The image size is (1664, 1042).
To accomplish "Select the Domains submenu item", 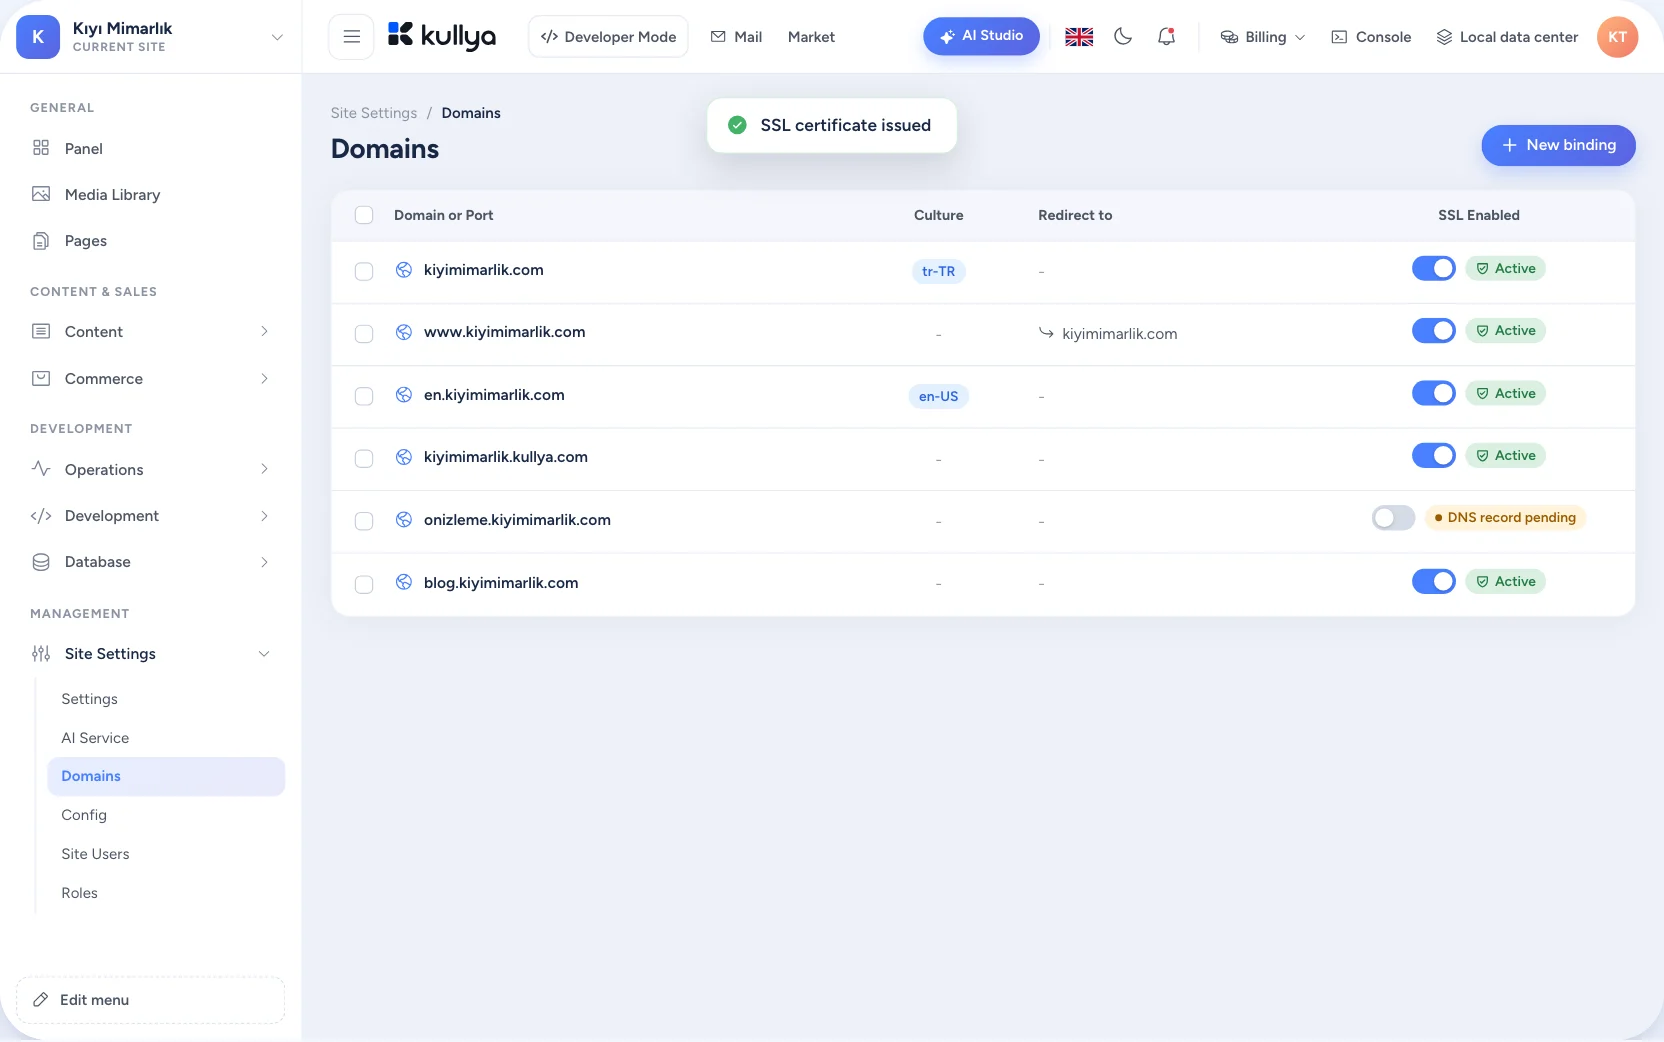I will point(166,776).
